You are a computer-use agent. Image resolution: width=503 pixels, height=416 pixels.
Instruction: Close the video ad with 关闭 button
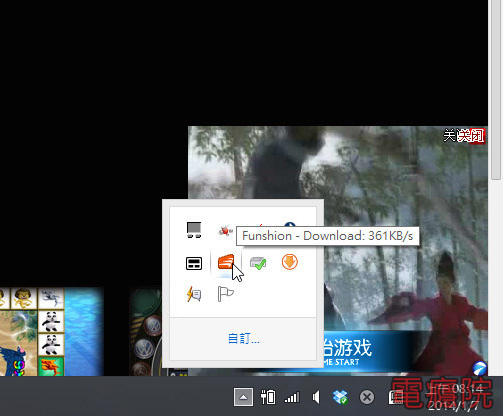pyautogui.click(x=471, y=136)
